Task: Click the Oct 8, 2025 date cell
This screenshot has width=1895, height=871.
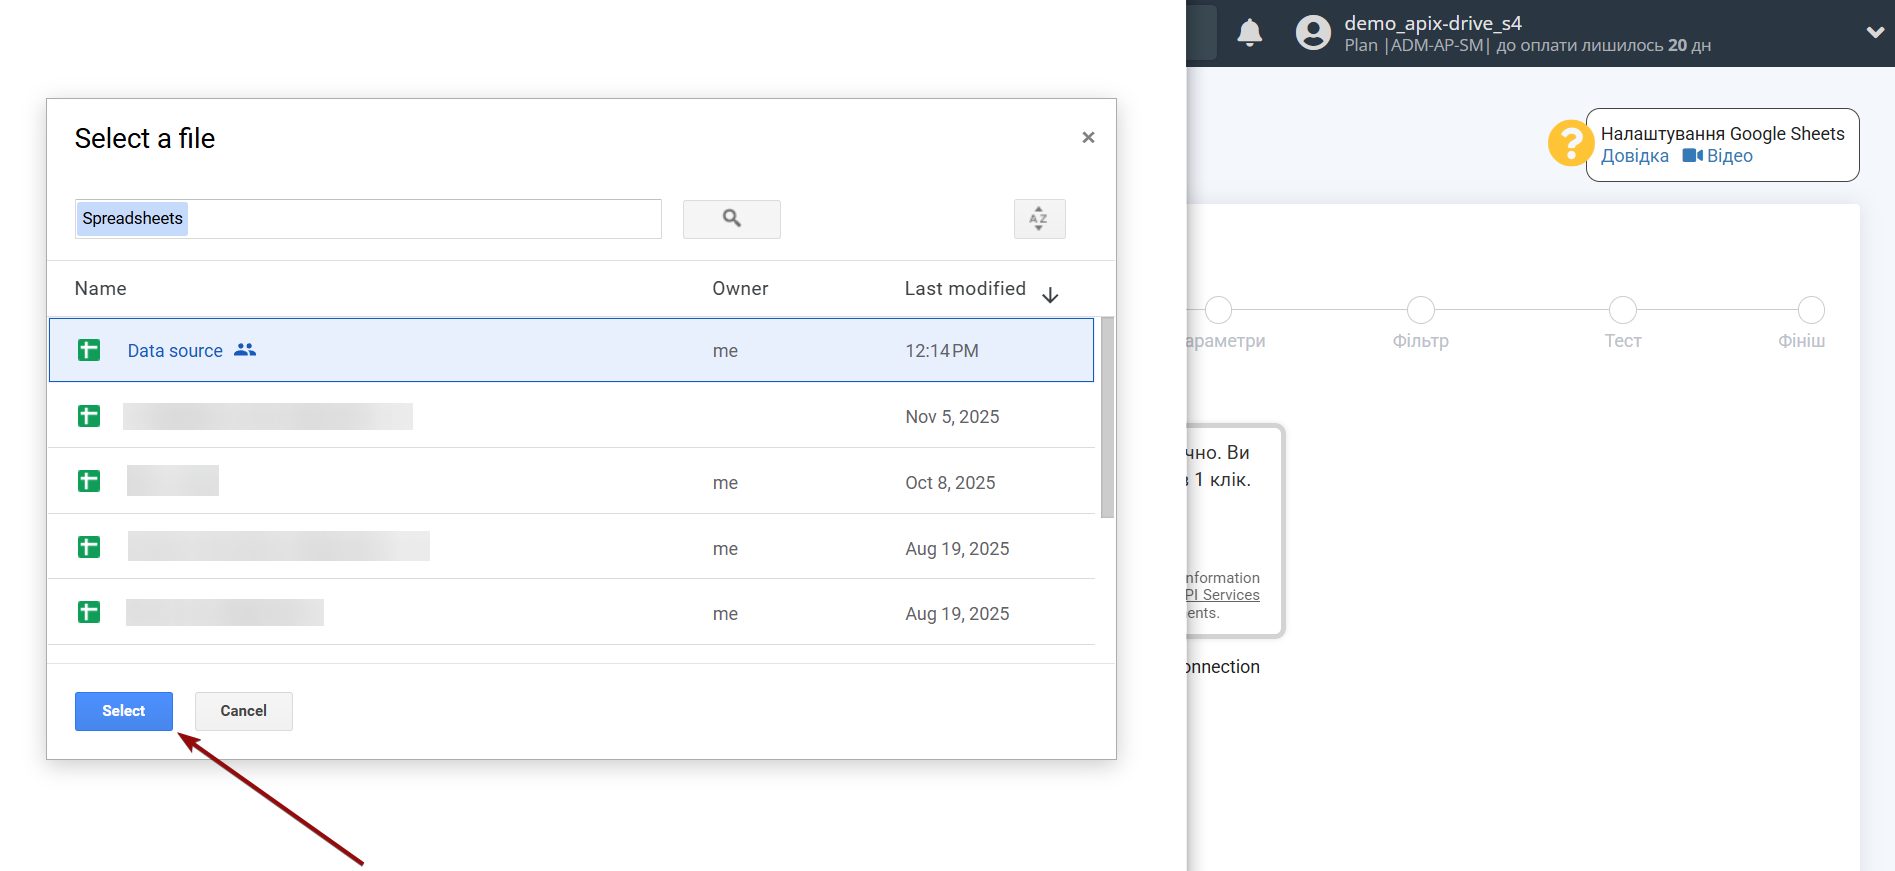Action: click(x=950, y=483)
